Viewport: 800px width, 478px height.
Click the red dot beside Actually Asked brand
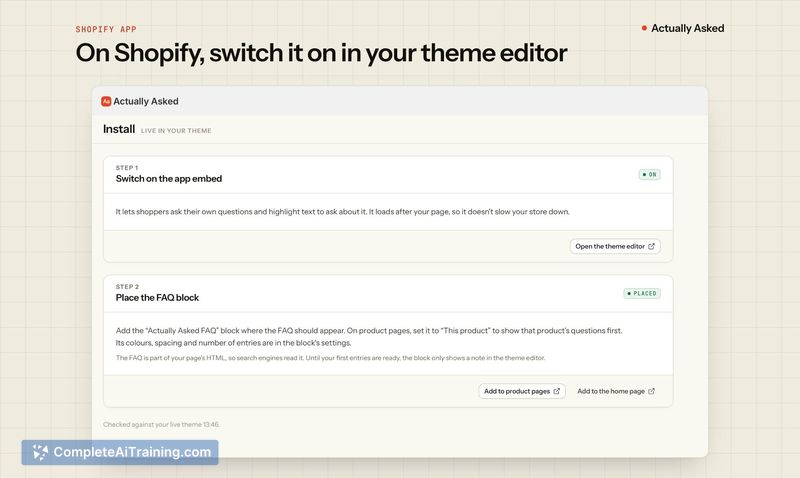tap(644, 28)
